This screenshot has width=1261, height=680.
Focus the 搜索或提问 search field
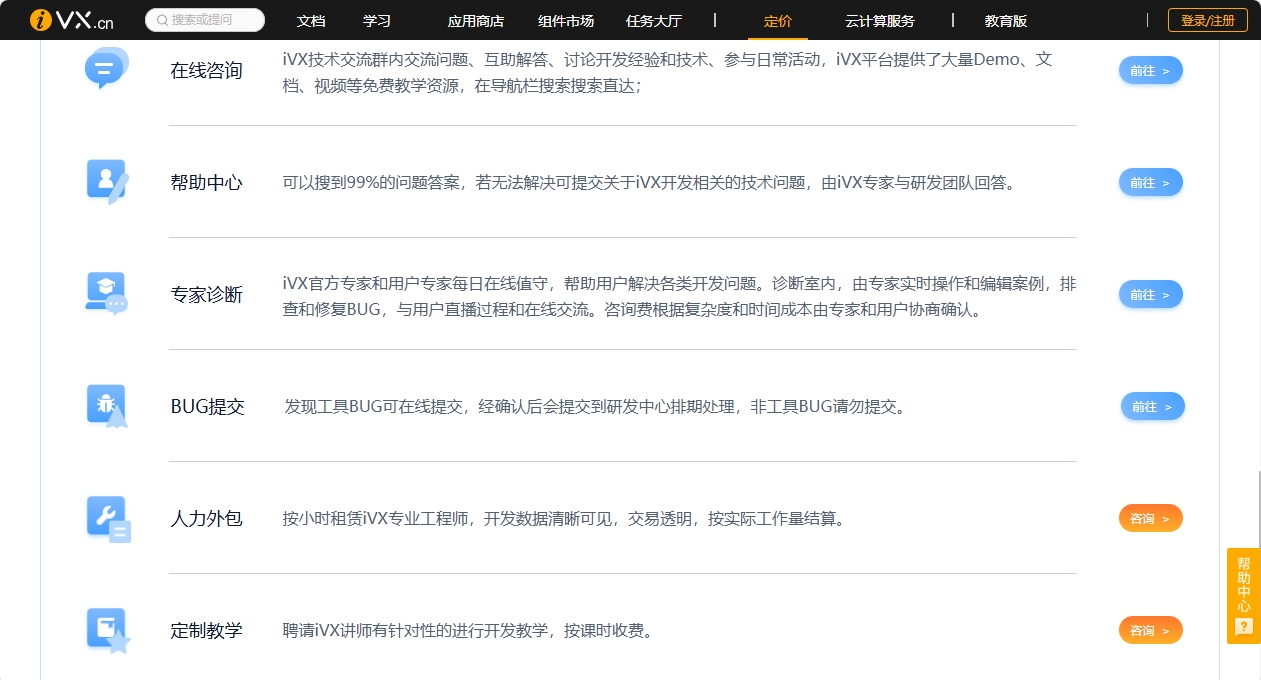[205, 20]
